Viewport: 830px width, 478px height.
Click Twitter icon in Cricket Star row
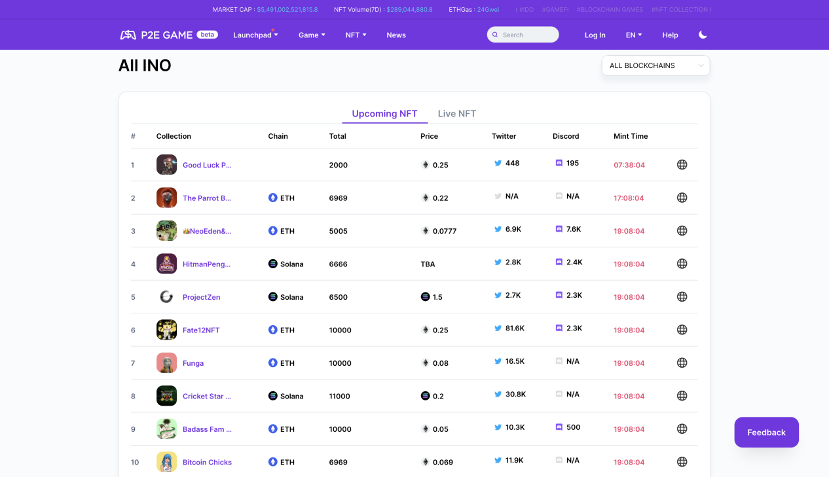[498, 394]
